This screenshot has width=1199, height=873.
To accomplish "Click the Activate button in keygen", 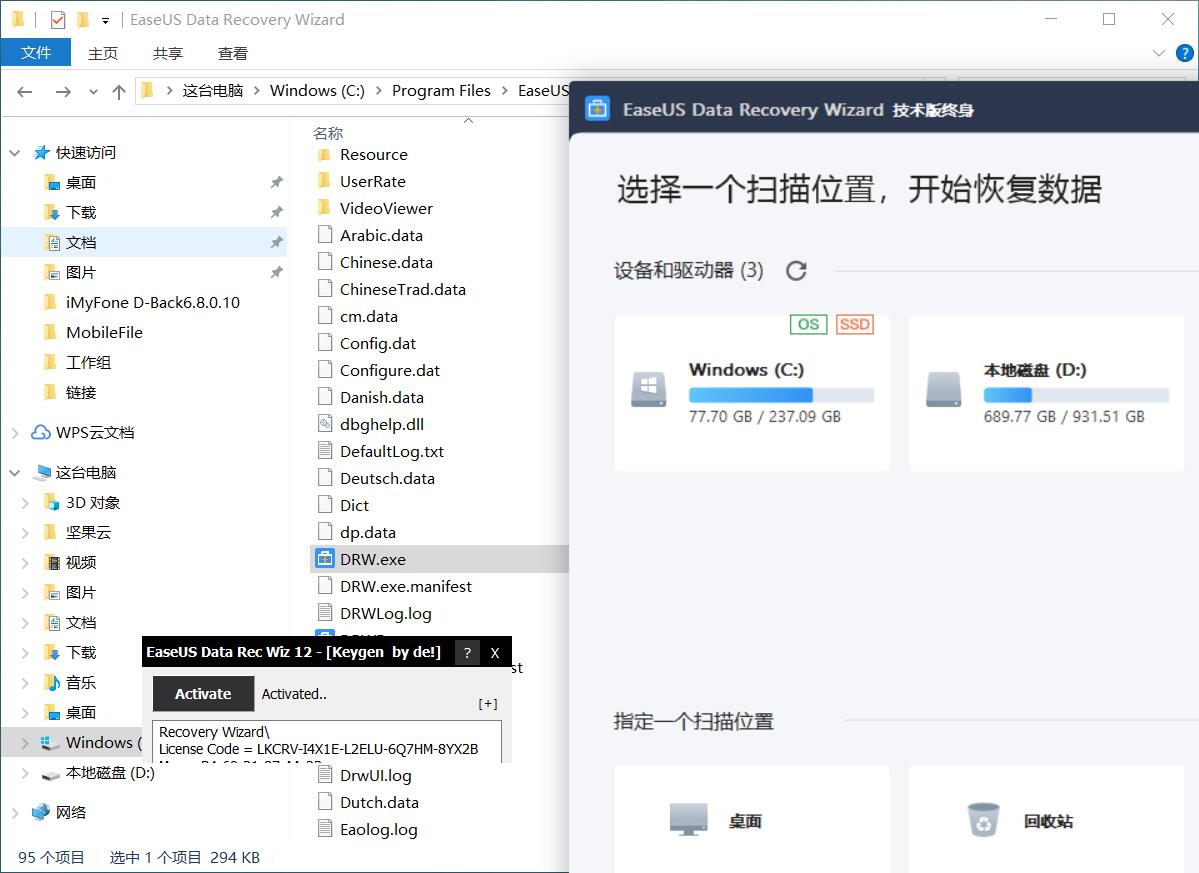I will (x=203, y=693).
